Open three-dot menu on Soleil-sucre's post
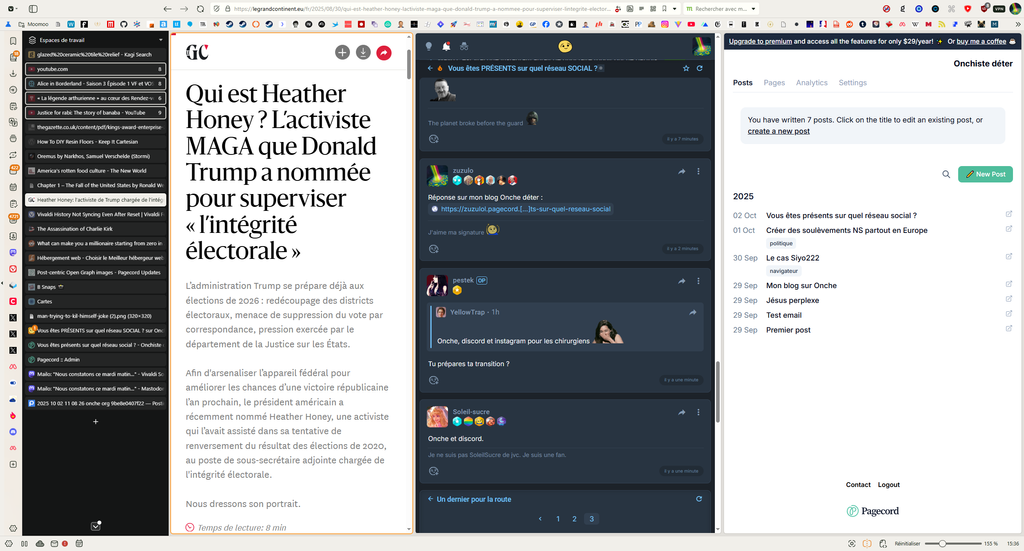Image resolution: width=1024 pixels, height=551 pixels. click(x=698, y=412)
